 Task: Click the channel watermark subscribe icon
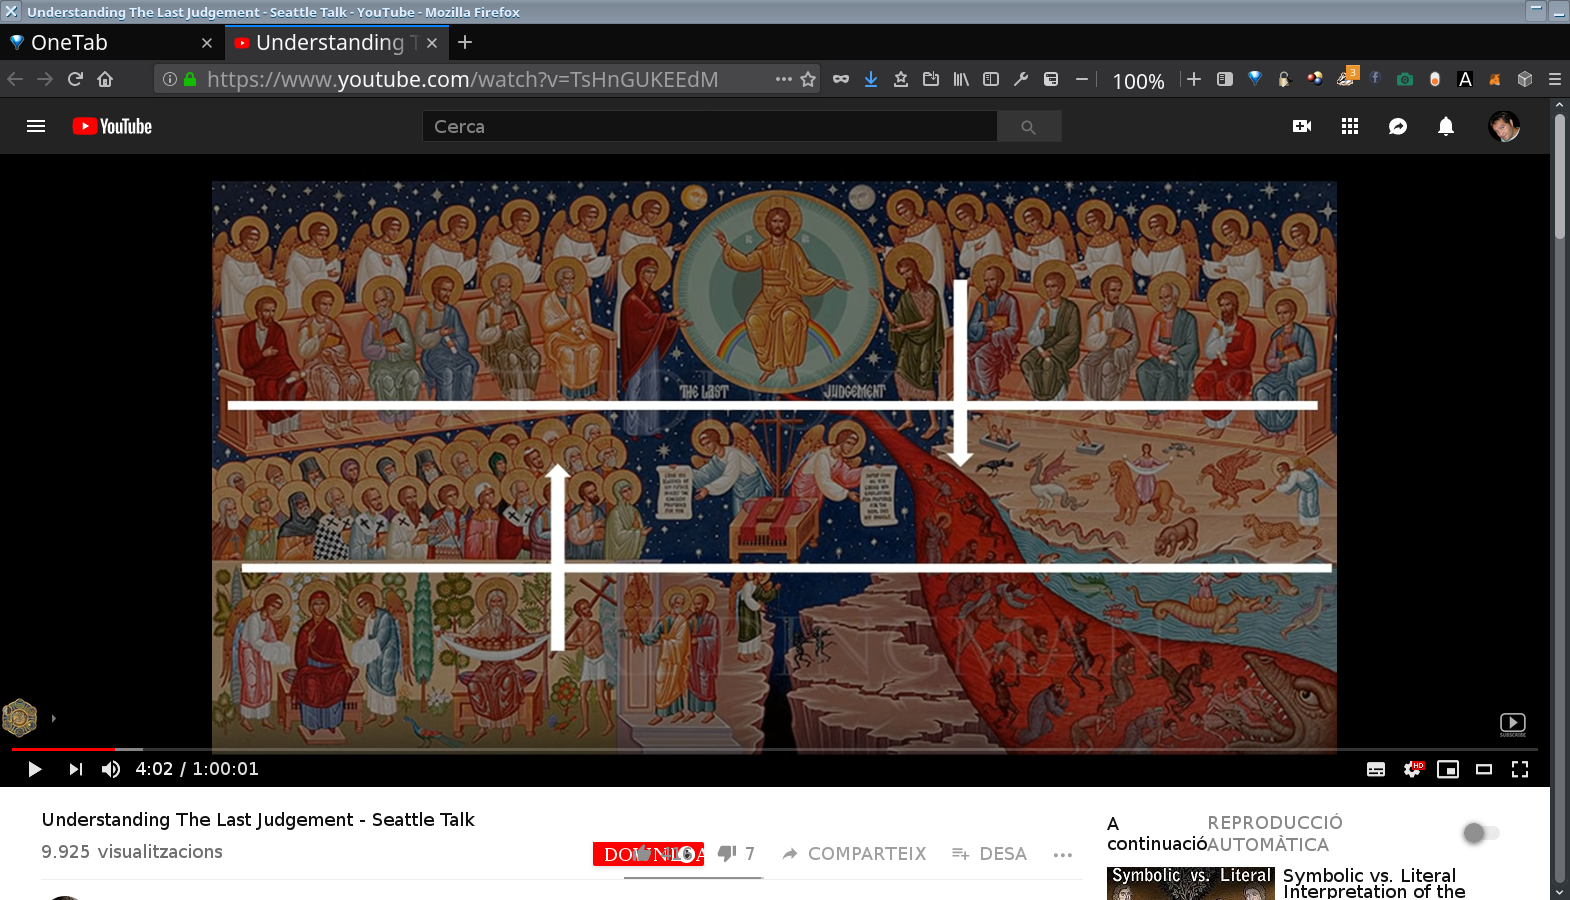coord(1513,724)
